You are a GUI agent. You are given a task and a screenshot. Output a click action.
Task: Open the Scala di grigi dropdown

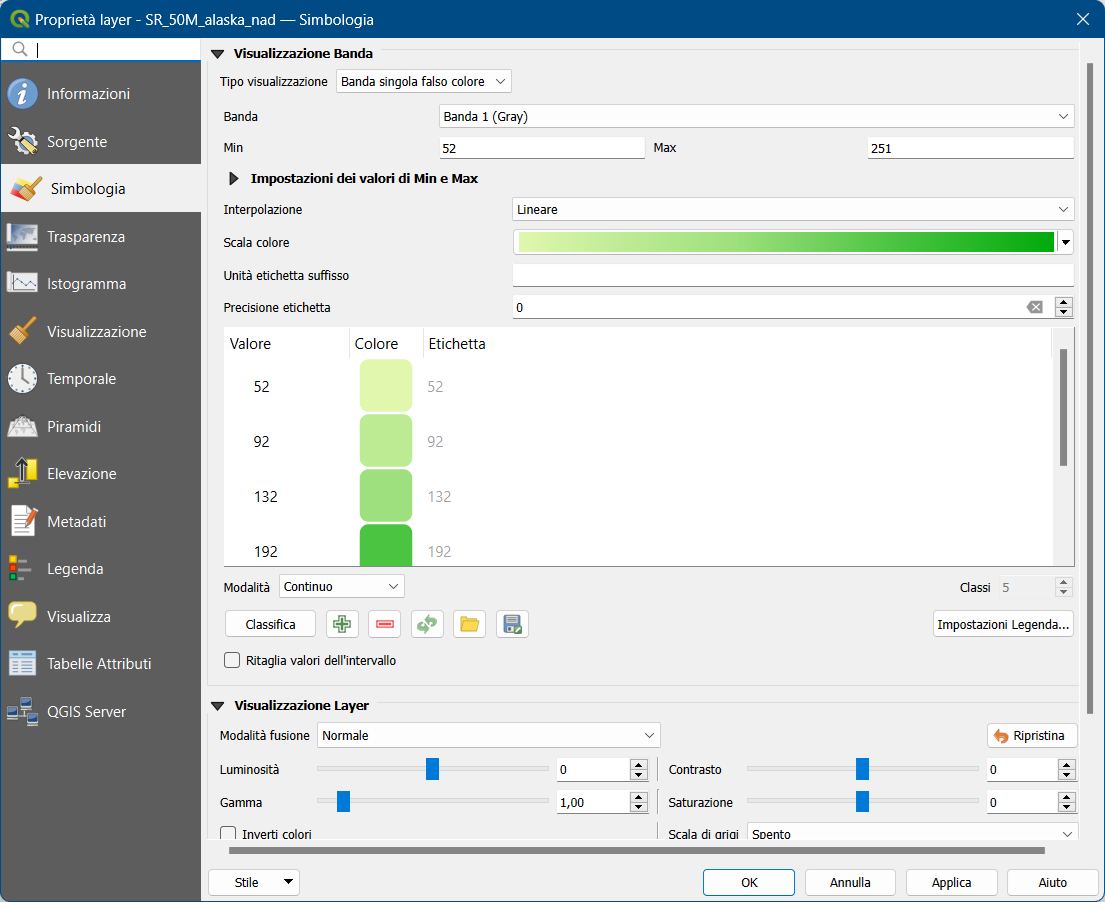tap(912, 833)
